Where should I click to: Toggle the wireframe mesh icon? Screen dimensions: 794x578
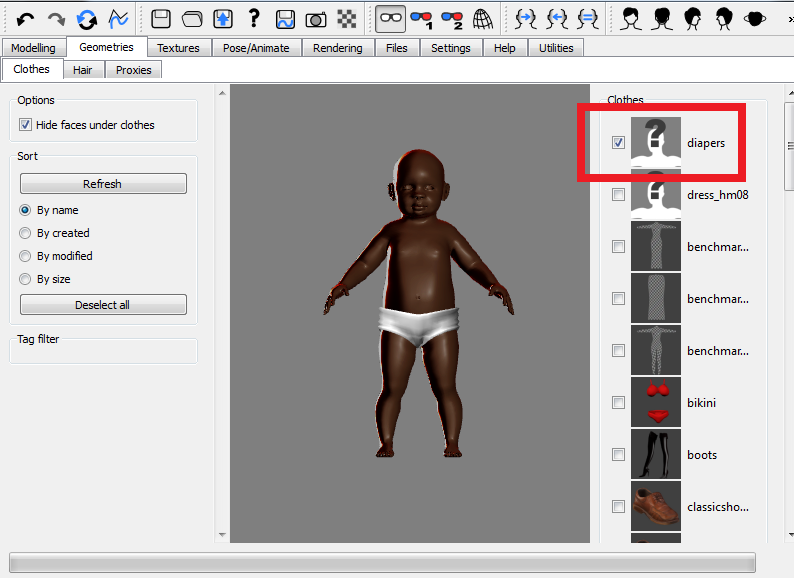[x=483, y=19]
